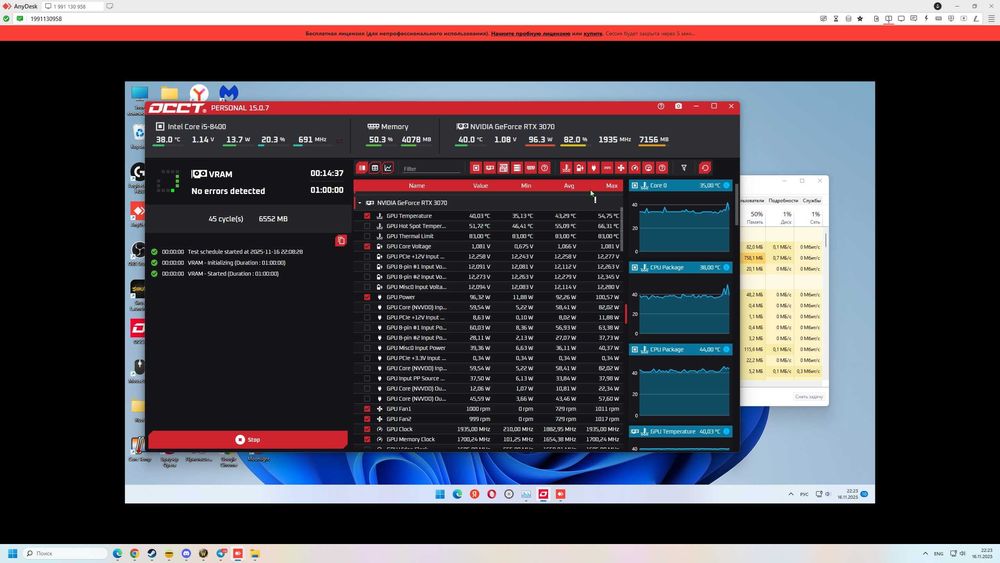Image resolution: width=1000 pixels, height=563 pixels.
Task: Filter sensors by temperature type icon
Action: click(x=566, y=168)
